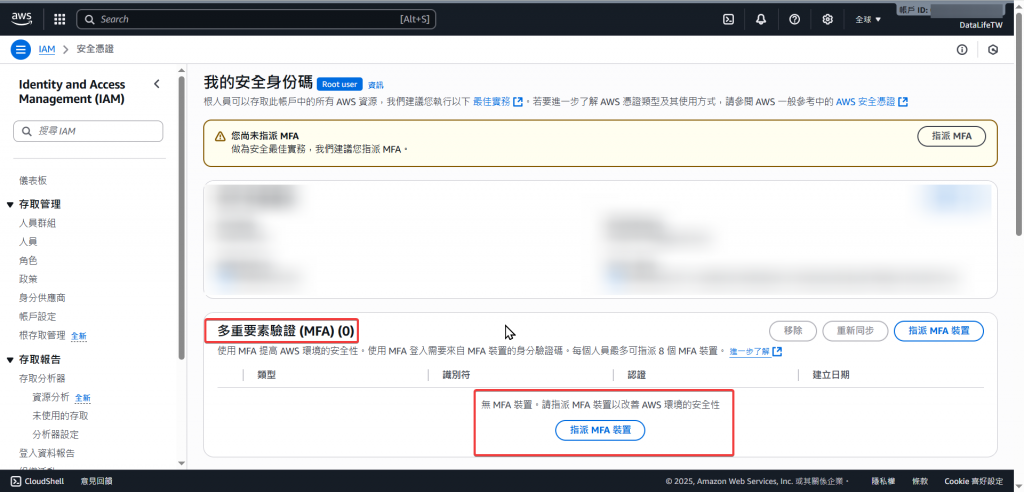Click the 條款 footer link
Screen dimensions: 1024x492
pyautogui.click(x=920, y=481)
